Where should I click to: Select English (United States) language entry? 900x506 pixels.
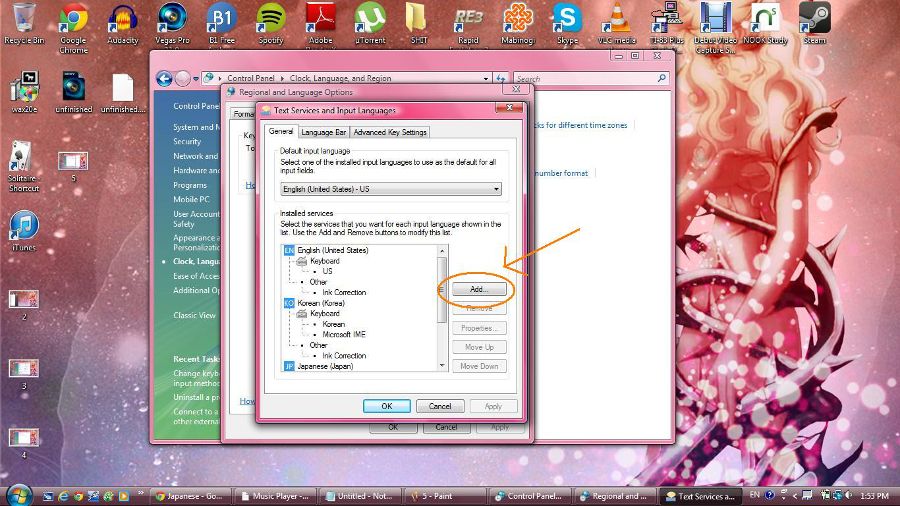point(332,250)
